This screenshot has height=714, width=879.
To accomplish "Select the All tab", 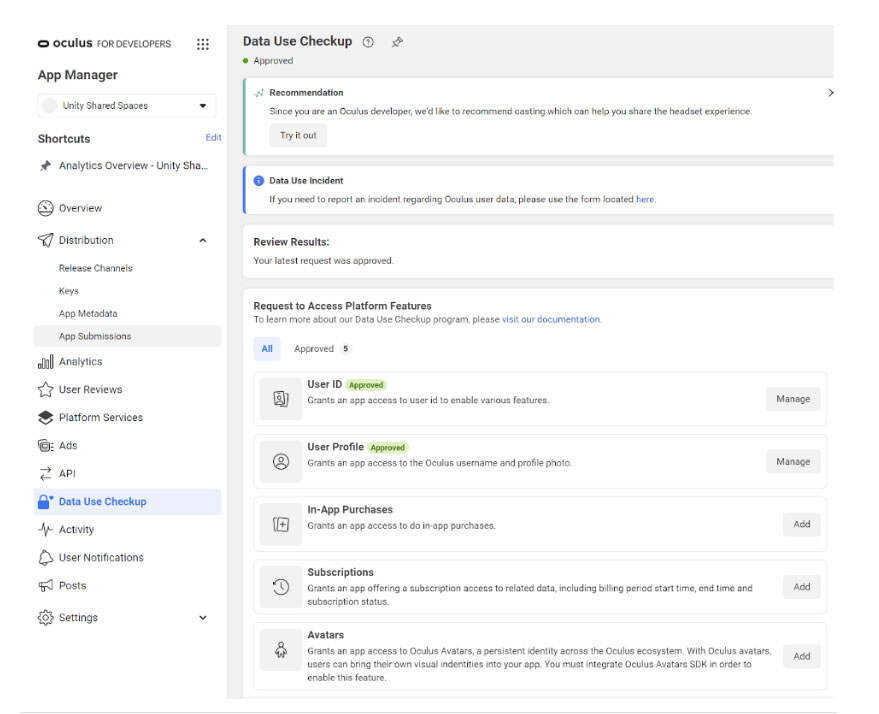I will 267,349.
